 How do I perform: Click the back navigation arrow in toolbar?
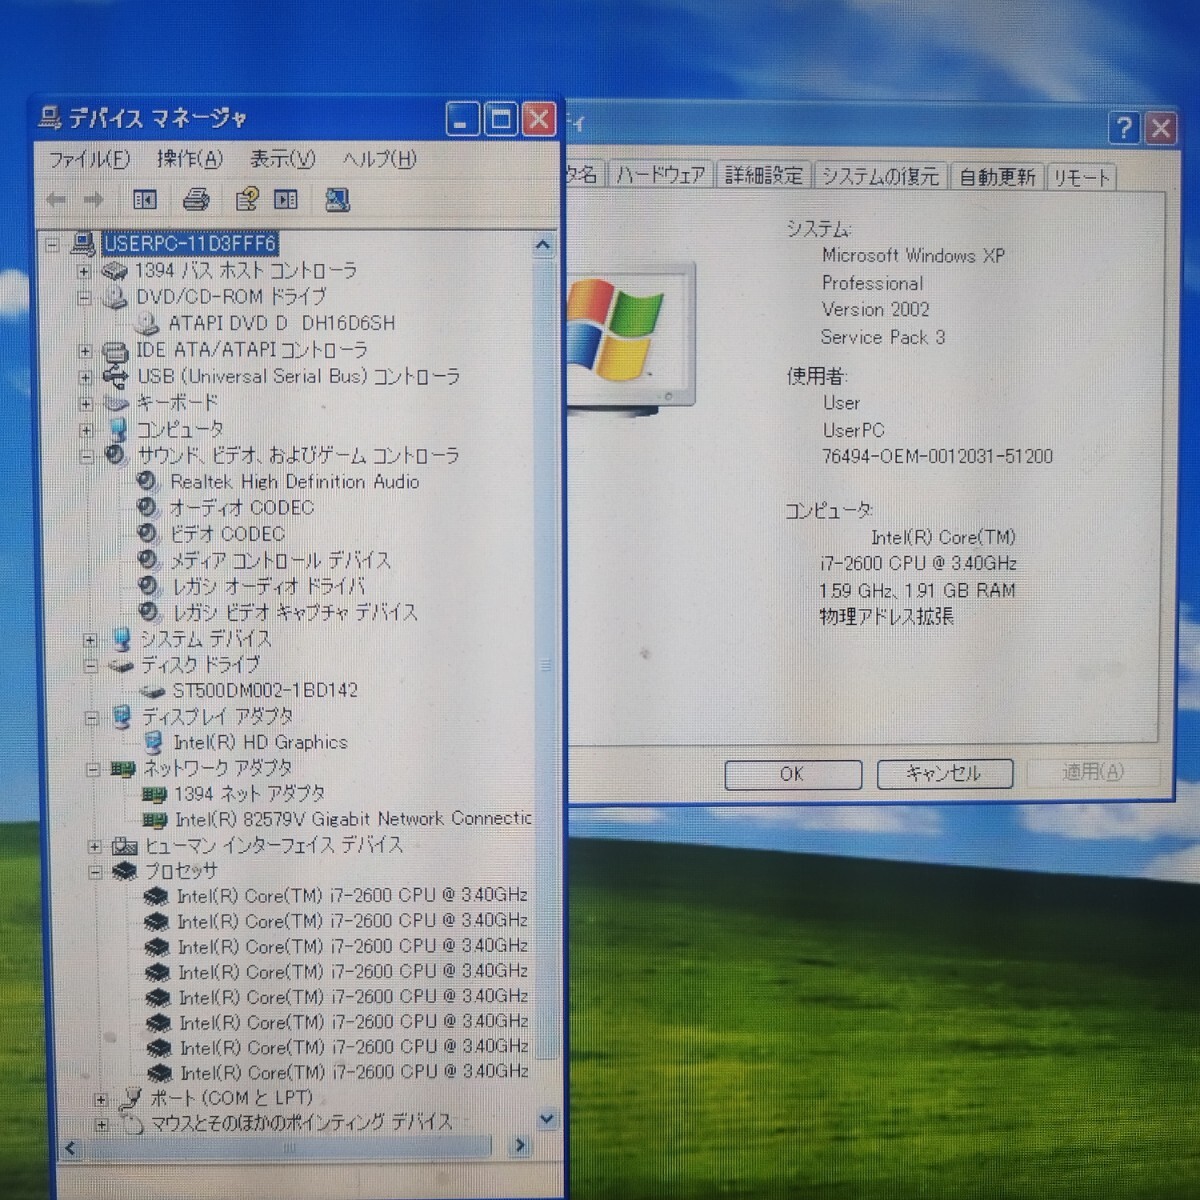point(56,199)
